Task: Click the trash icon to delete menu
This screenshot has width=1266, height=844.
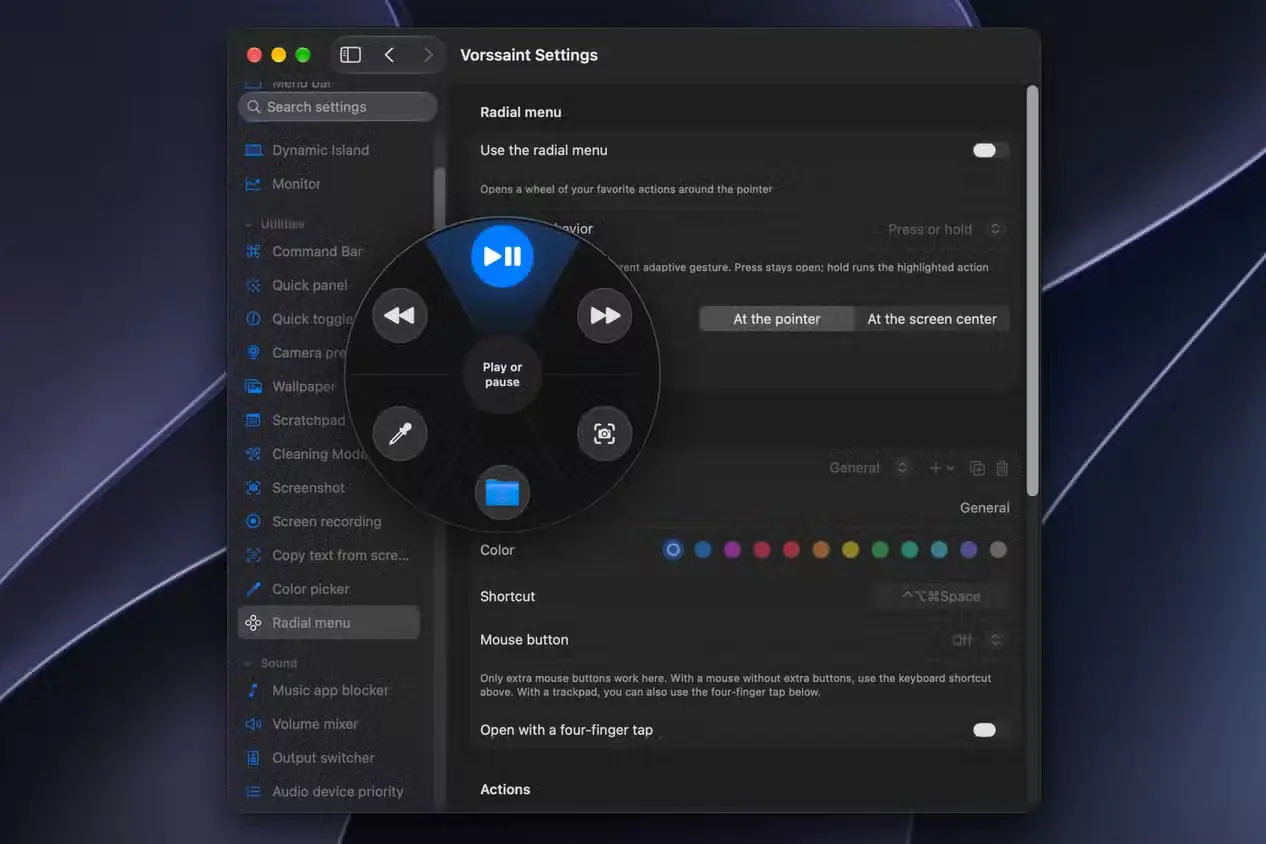Action: click(1002, 468)
